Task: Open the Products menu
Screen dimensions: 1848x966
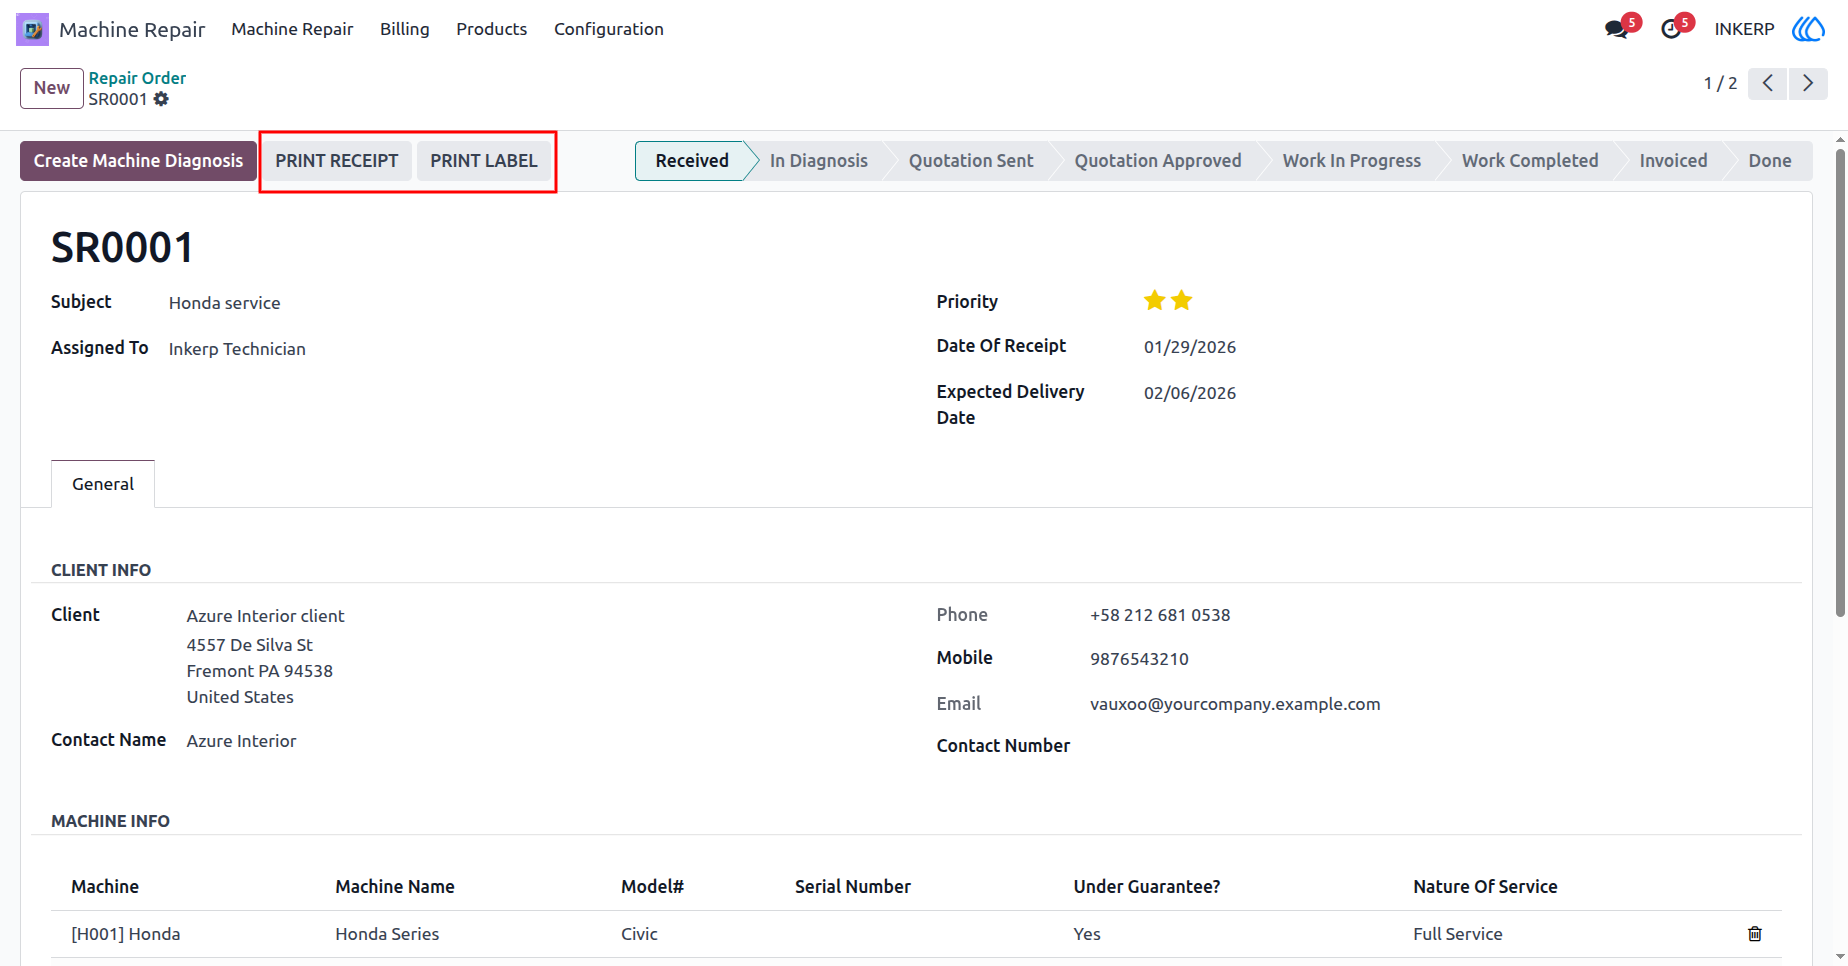Action: click(x=491, y=29)
